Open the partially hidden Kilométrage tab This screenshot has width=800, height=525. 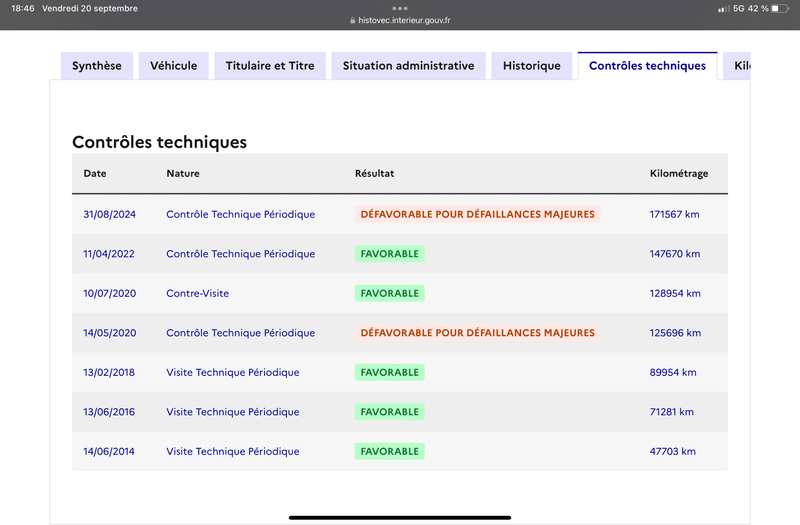pos(737,66)
